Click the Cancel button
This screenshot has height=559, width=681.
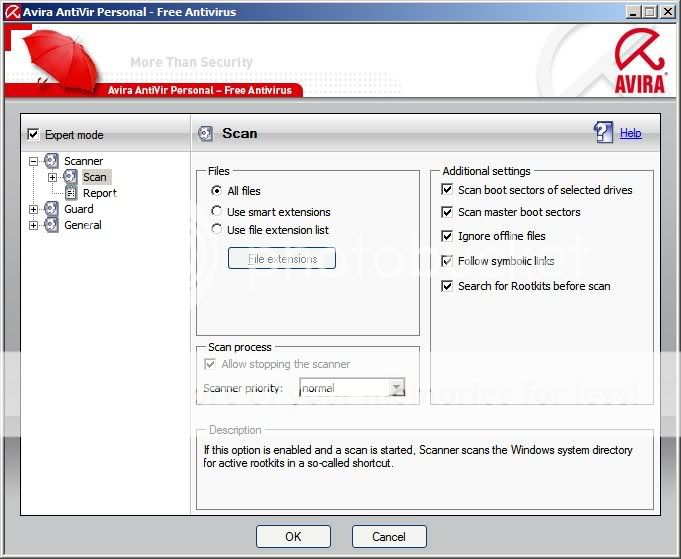[x=389, y=536]
